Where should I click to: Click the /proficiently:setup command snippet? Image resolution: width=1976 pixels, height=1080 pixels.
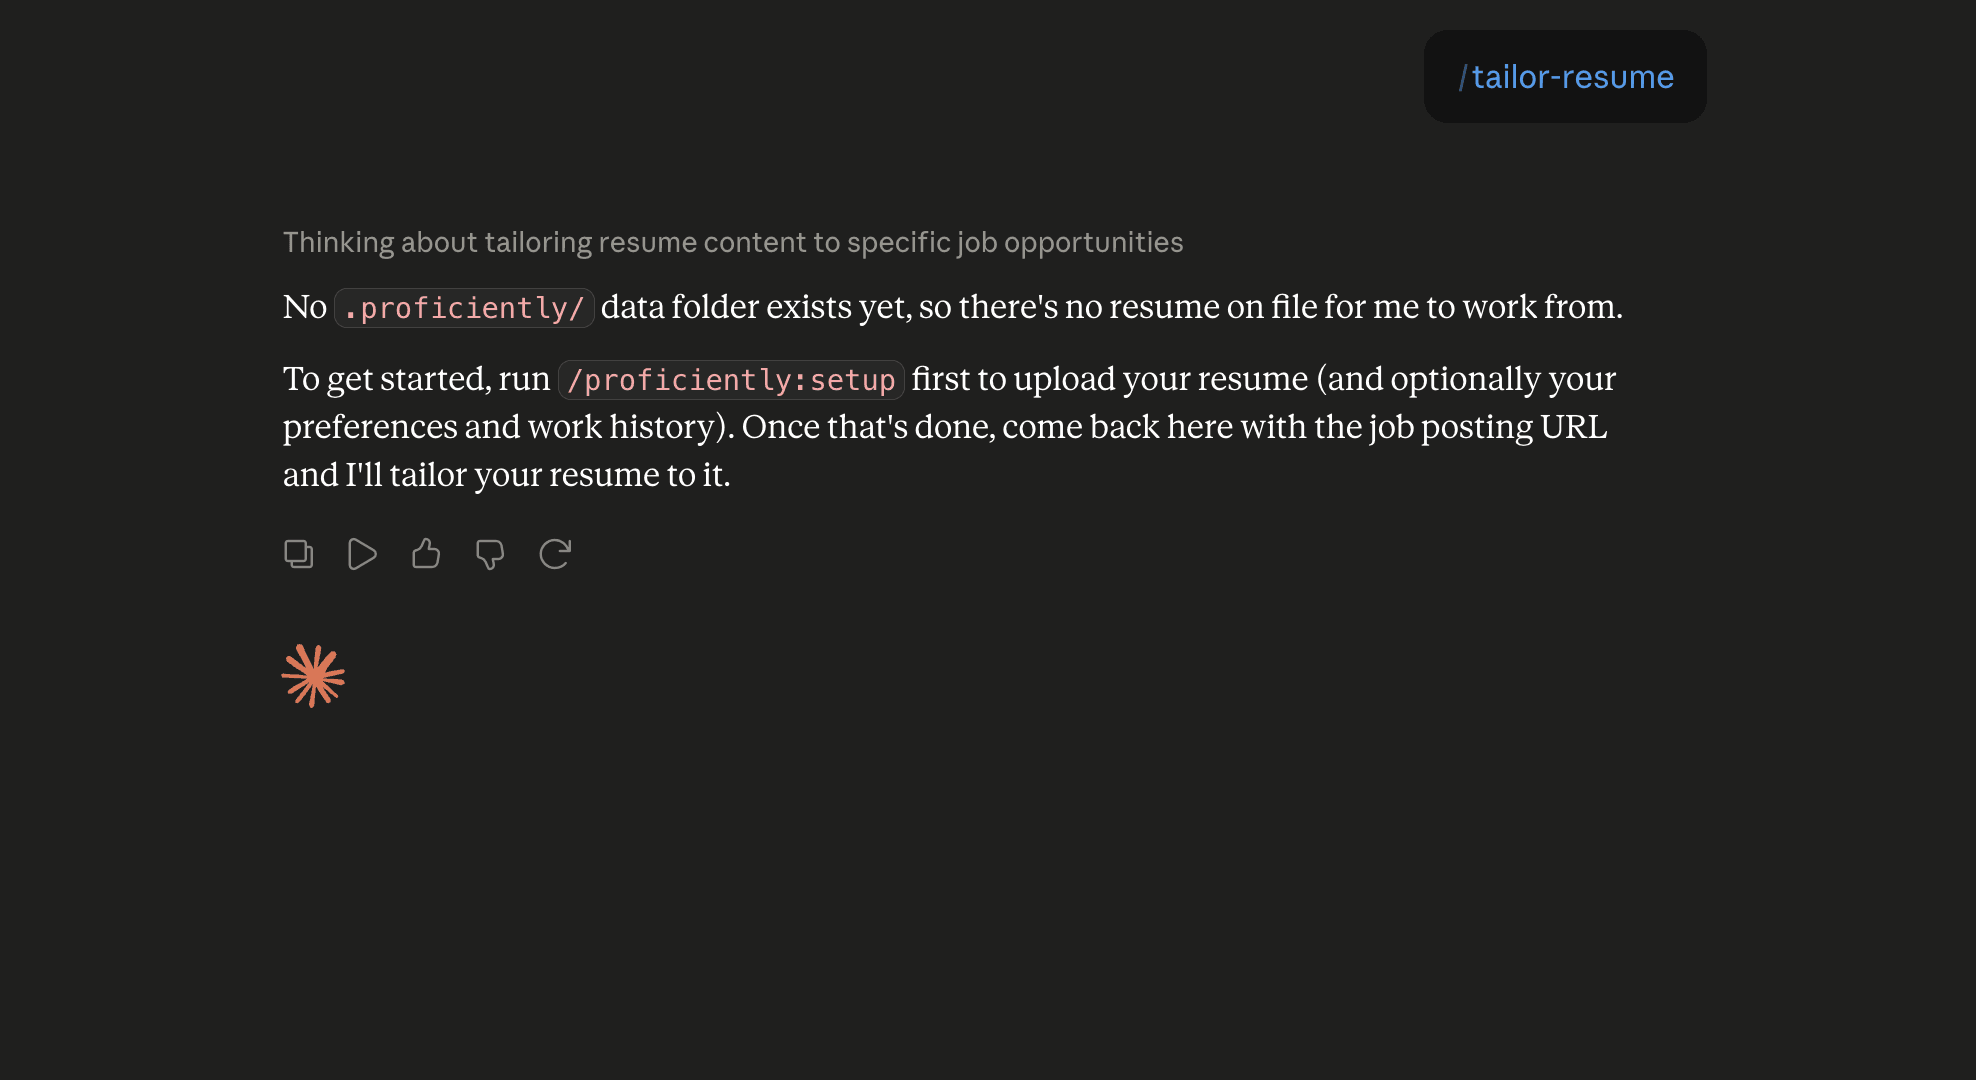pos(731,380)
